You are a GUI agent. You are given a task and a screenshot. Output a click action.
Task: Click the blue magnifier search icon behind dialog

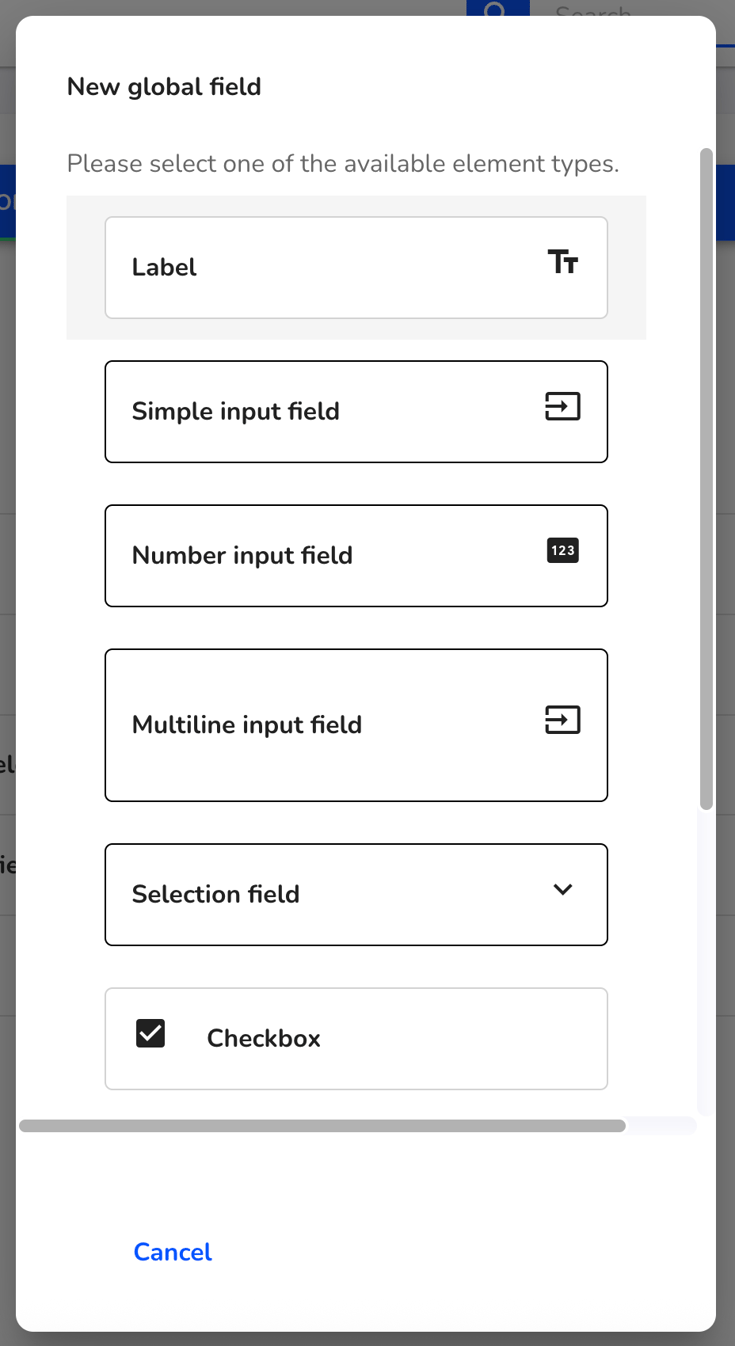pyautogui.click(x=497, y=9)
